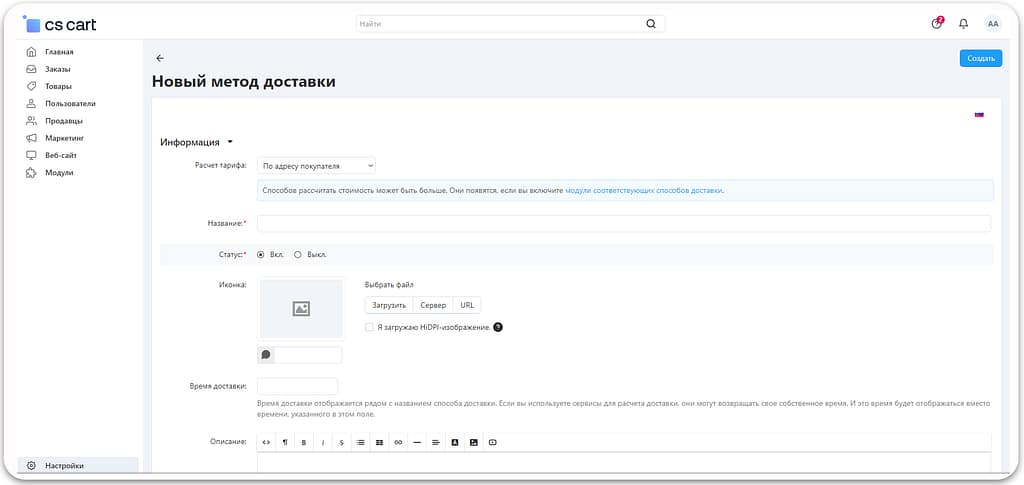Open the 'Расчет тарифа' dropdown
This screenshot has height=485, width=1024.
coord(316,166)
